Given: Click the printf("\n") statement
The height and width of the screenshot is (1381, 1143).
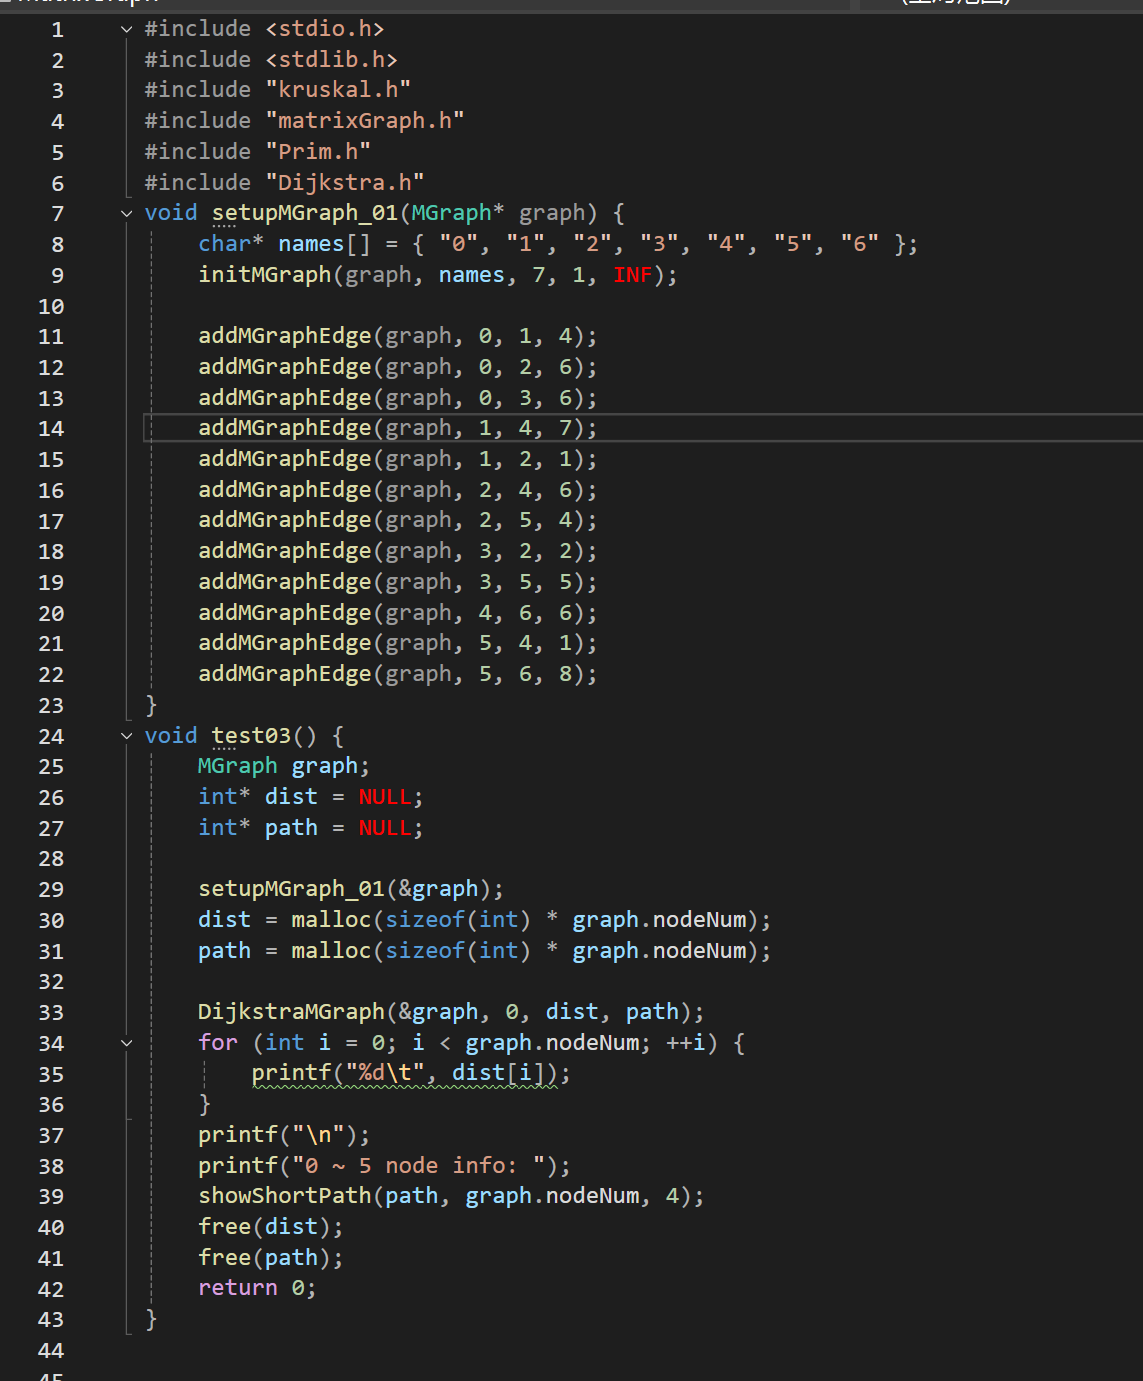Looking at the screenshot, I should click(284, 1135).
